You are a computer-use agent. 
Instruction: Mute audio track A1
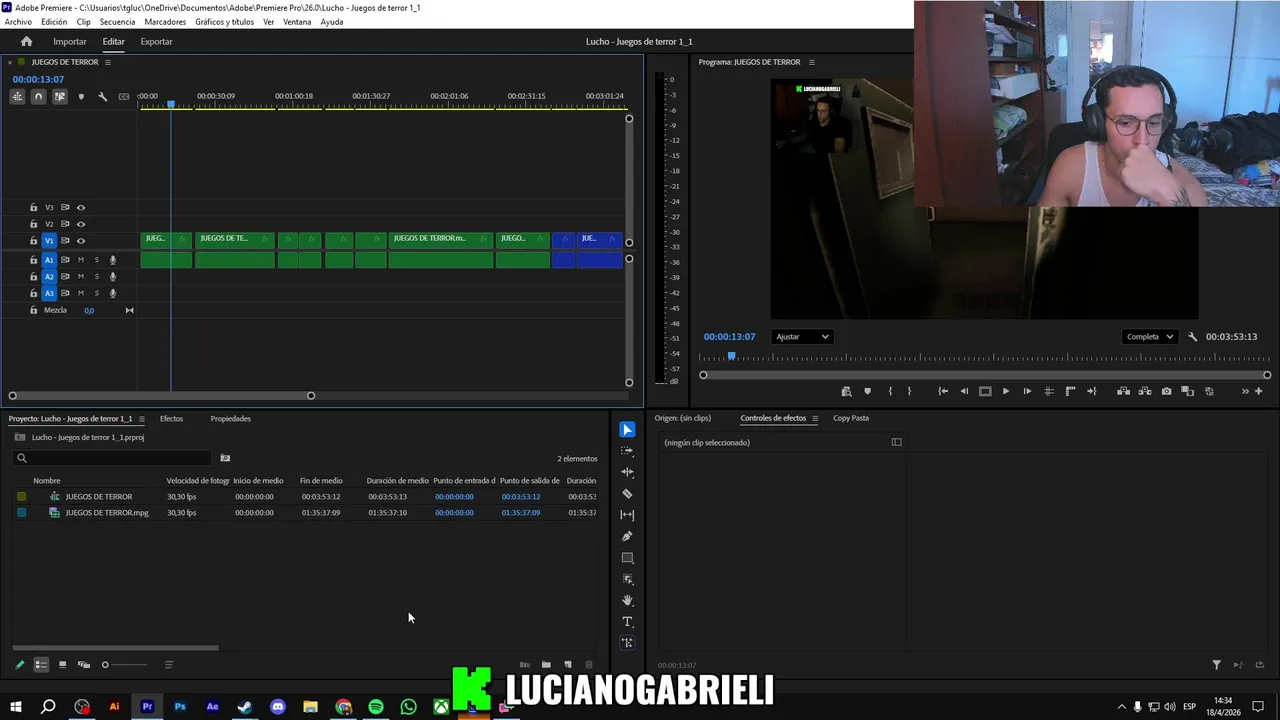click(x=81, y=260)
